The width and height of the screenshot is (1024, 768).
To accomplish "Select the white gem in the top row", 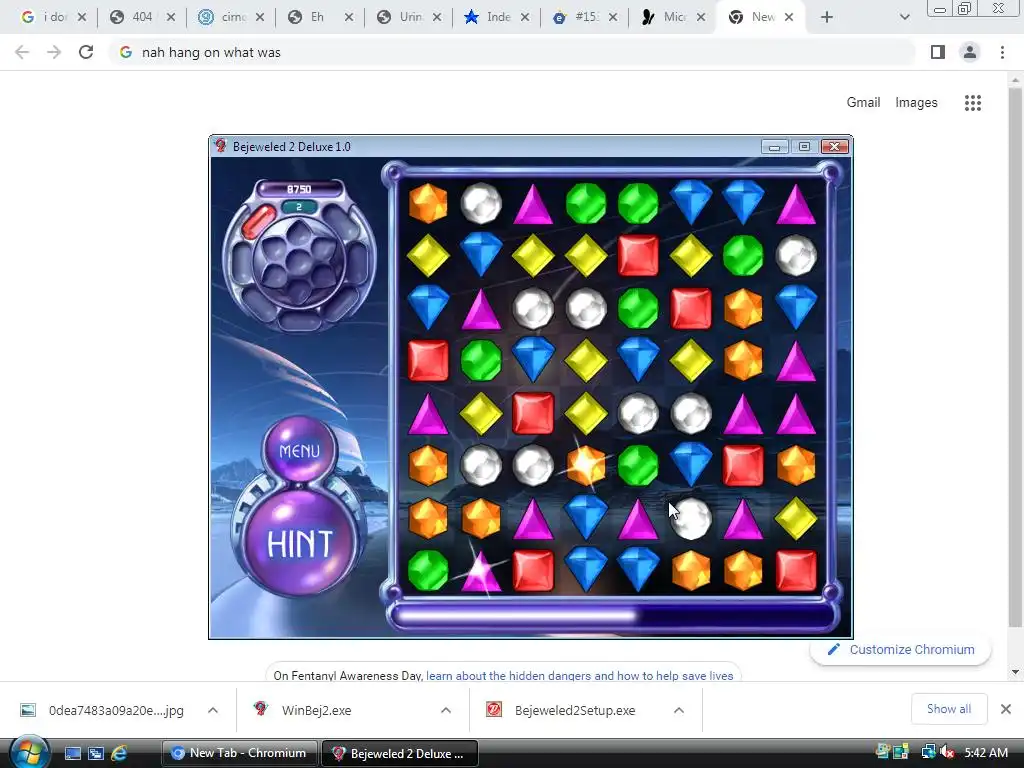I will 481,203.
